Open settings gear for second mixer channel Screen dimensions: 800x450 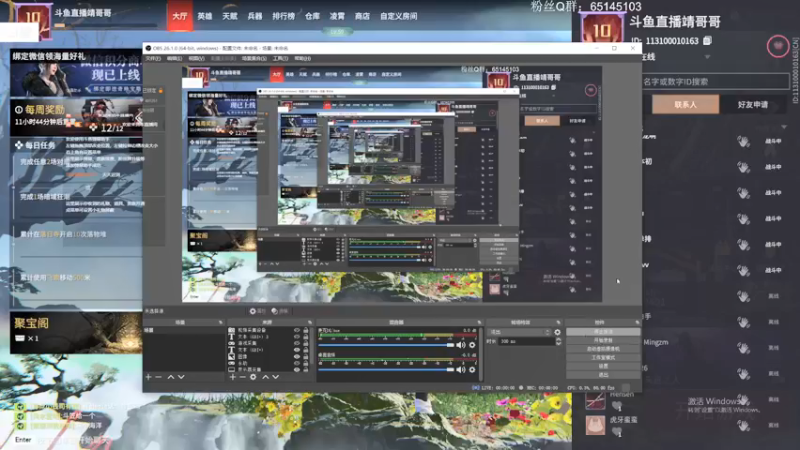(x=472, y=369)
